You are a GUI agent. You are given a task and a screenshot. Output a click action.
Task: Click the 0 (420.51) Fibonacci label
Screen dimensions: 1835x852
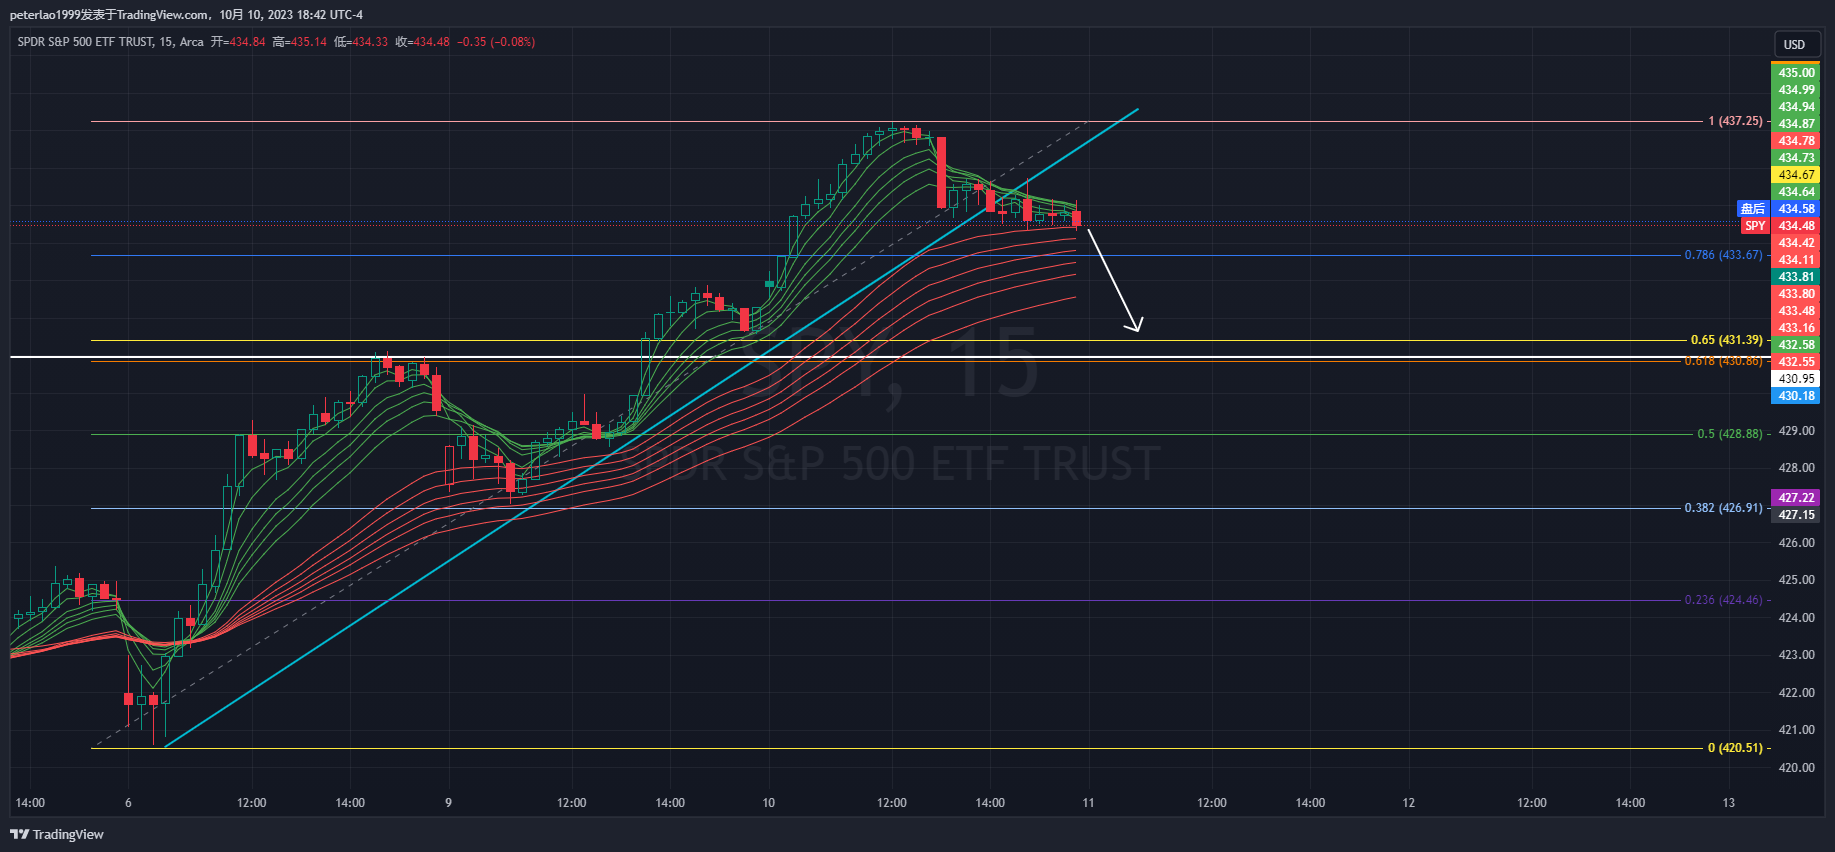(x=1735, y=748)
